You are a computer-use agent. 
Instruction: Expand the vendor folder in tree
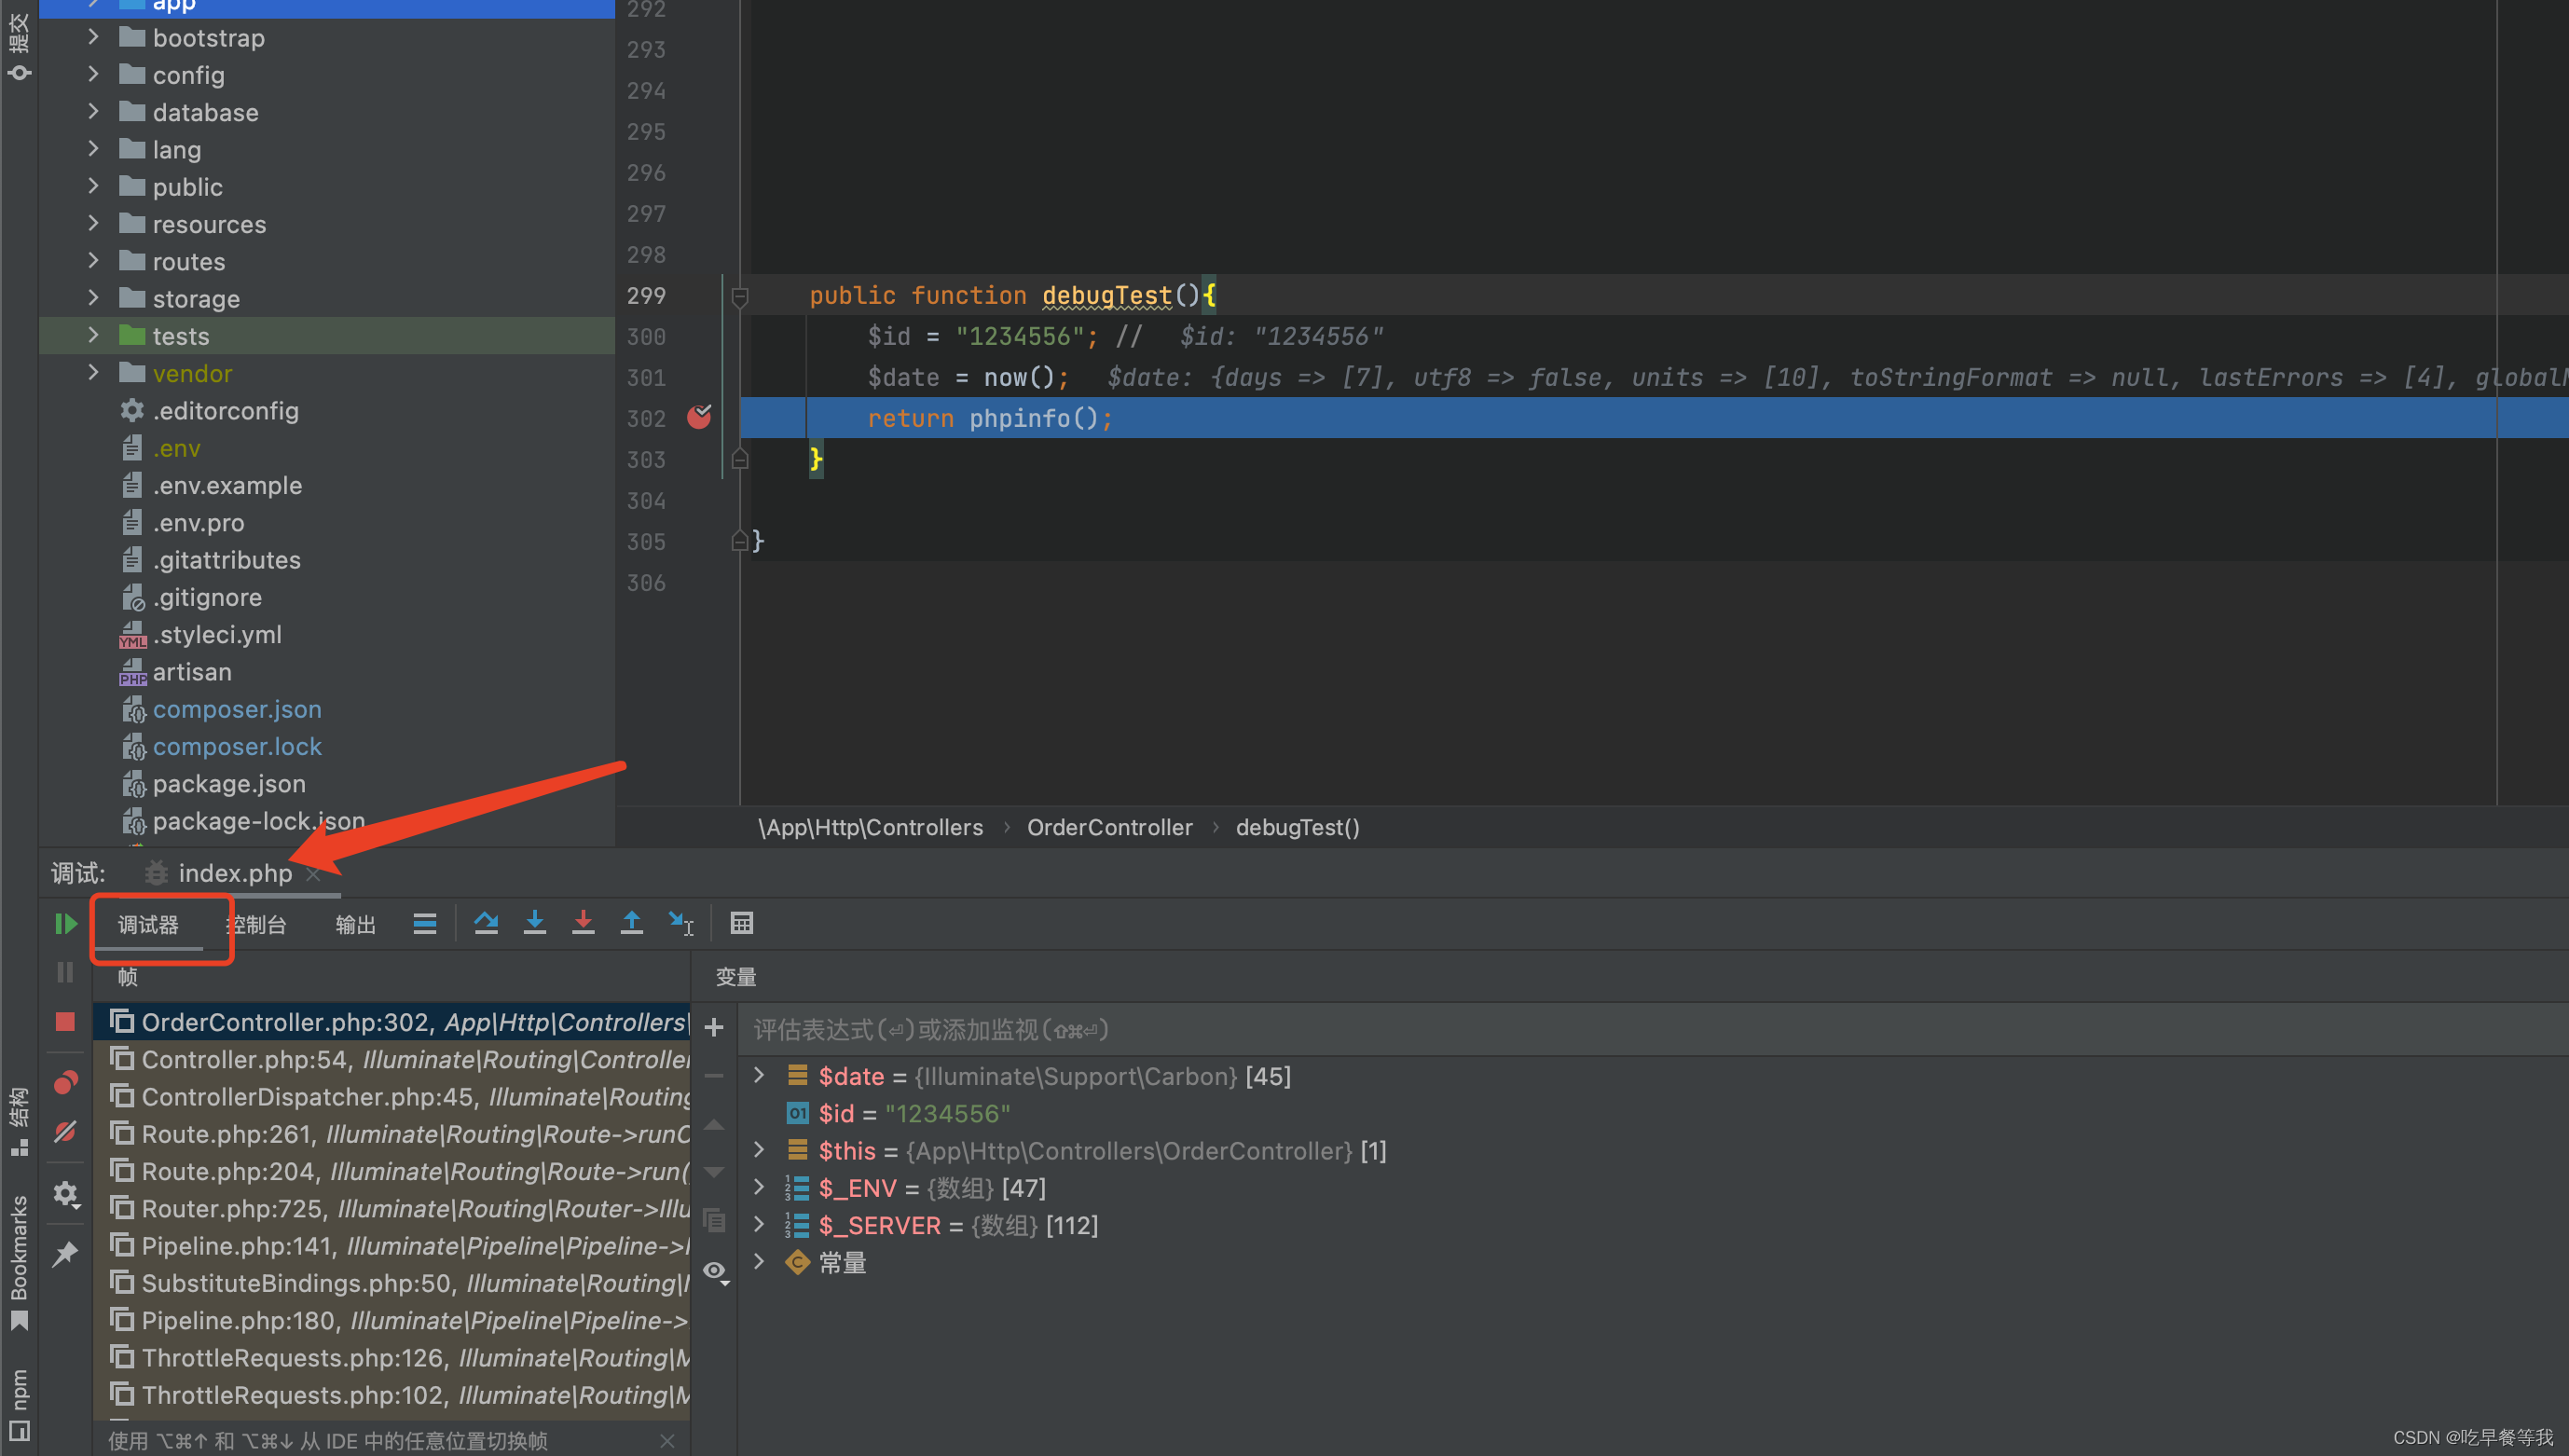pos(93,373)
